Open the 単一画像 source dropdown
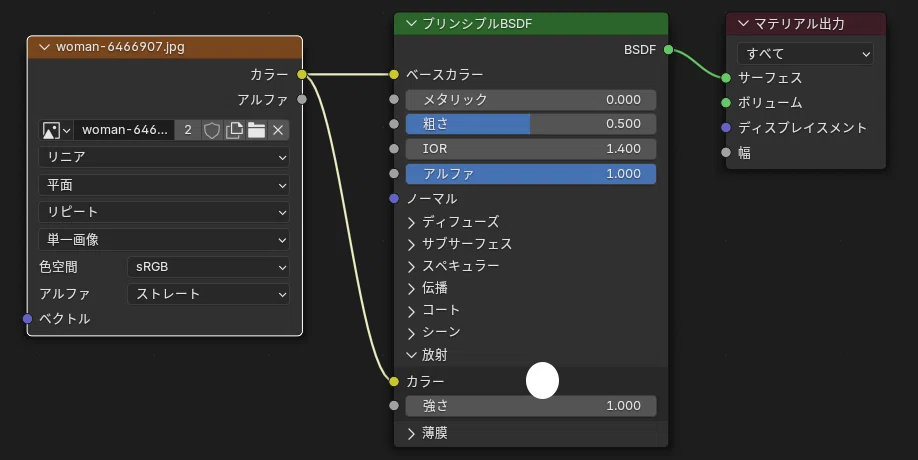This screenshot has height=460, width=918. (164, 239)
